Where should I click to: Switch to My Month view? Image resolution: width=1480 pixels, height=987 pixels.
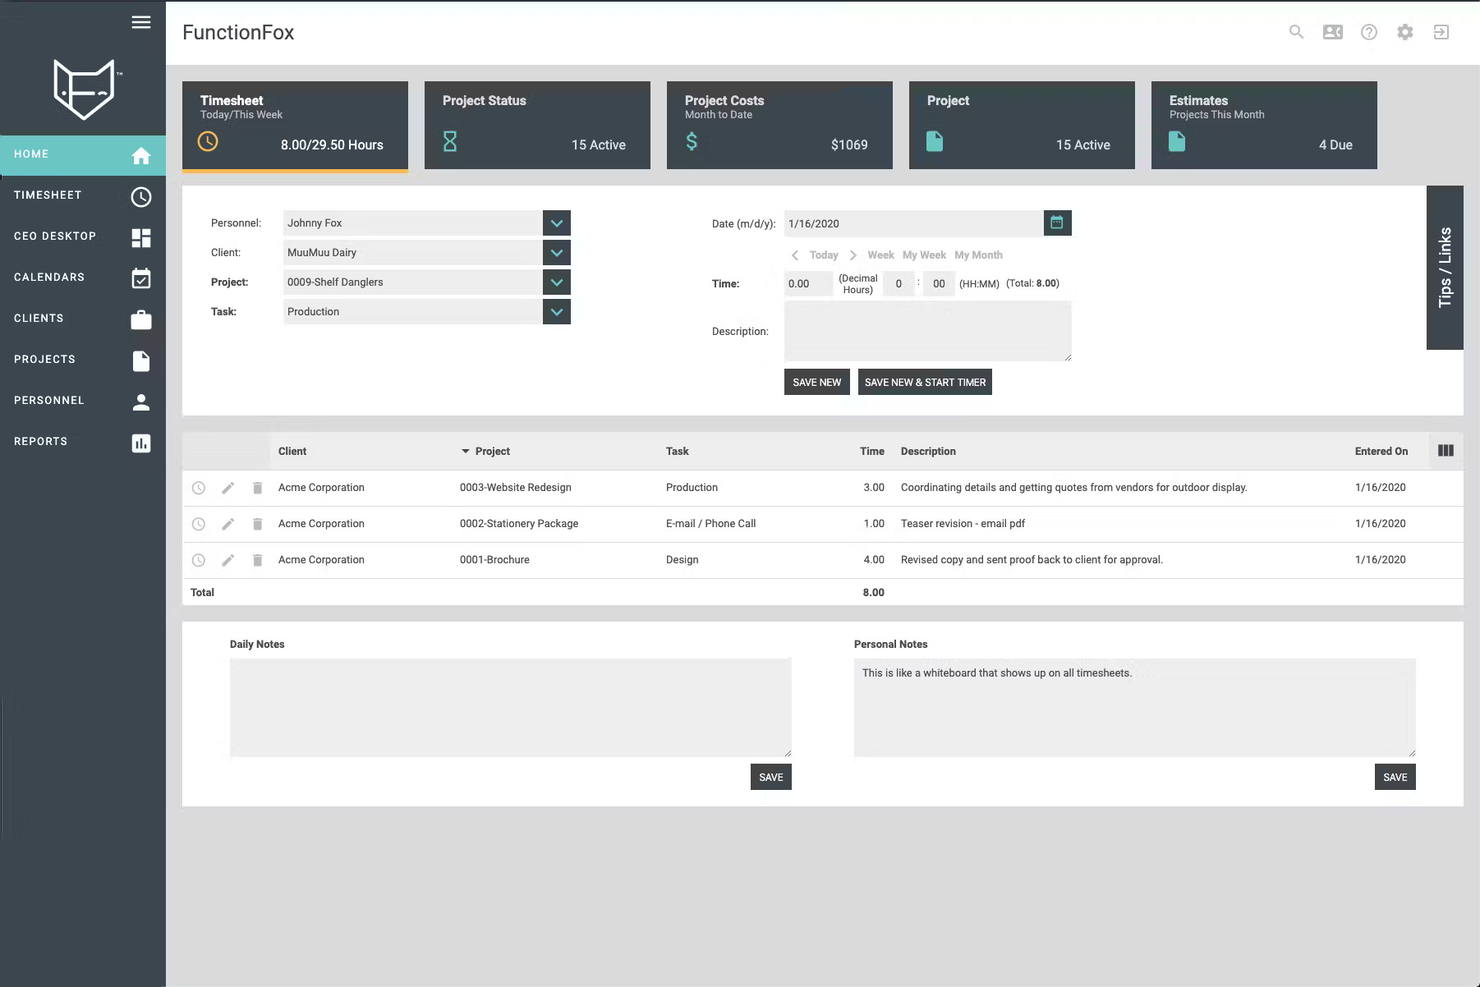(x=978, y=255)
